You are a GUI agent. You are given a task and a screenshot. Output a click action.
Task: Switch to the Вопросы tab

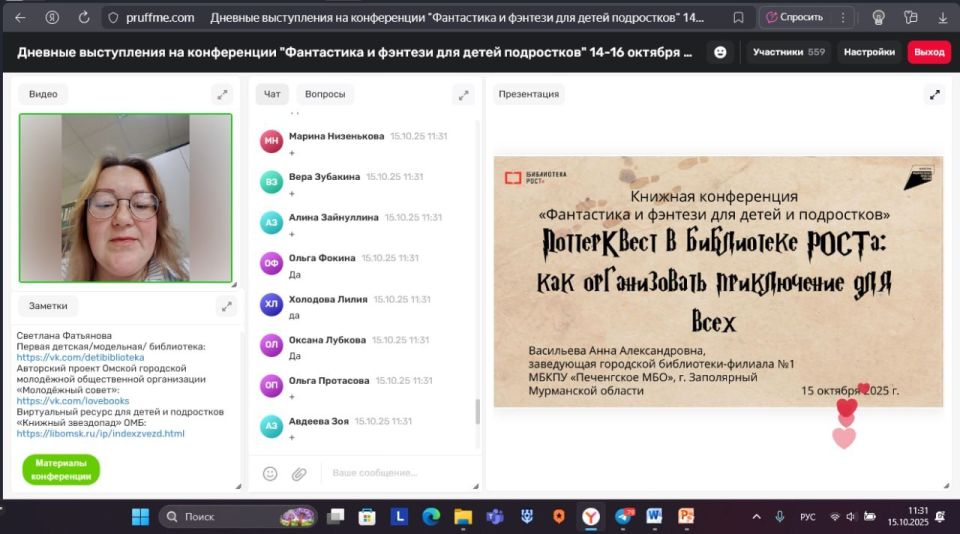tap(325, 94)
